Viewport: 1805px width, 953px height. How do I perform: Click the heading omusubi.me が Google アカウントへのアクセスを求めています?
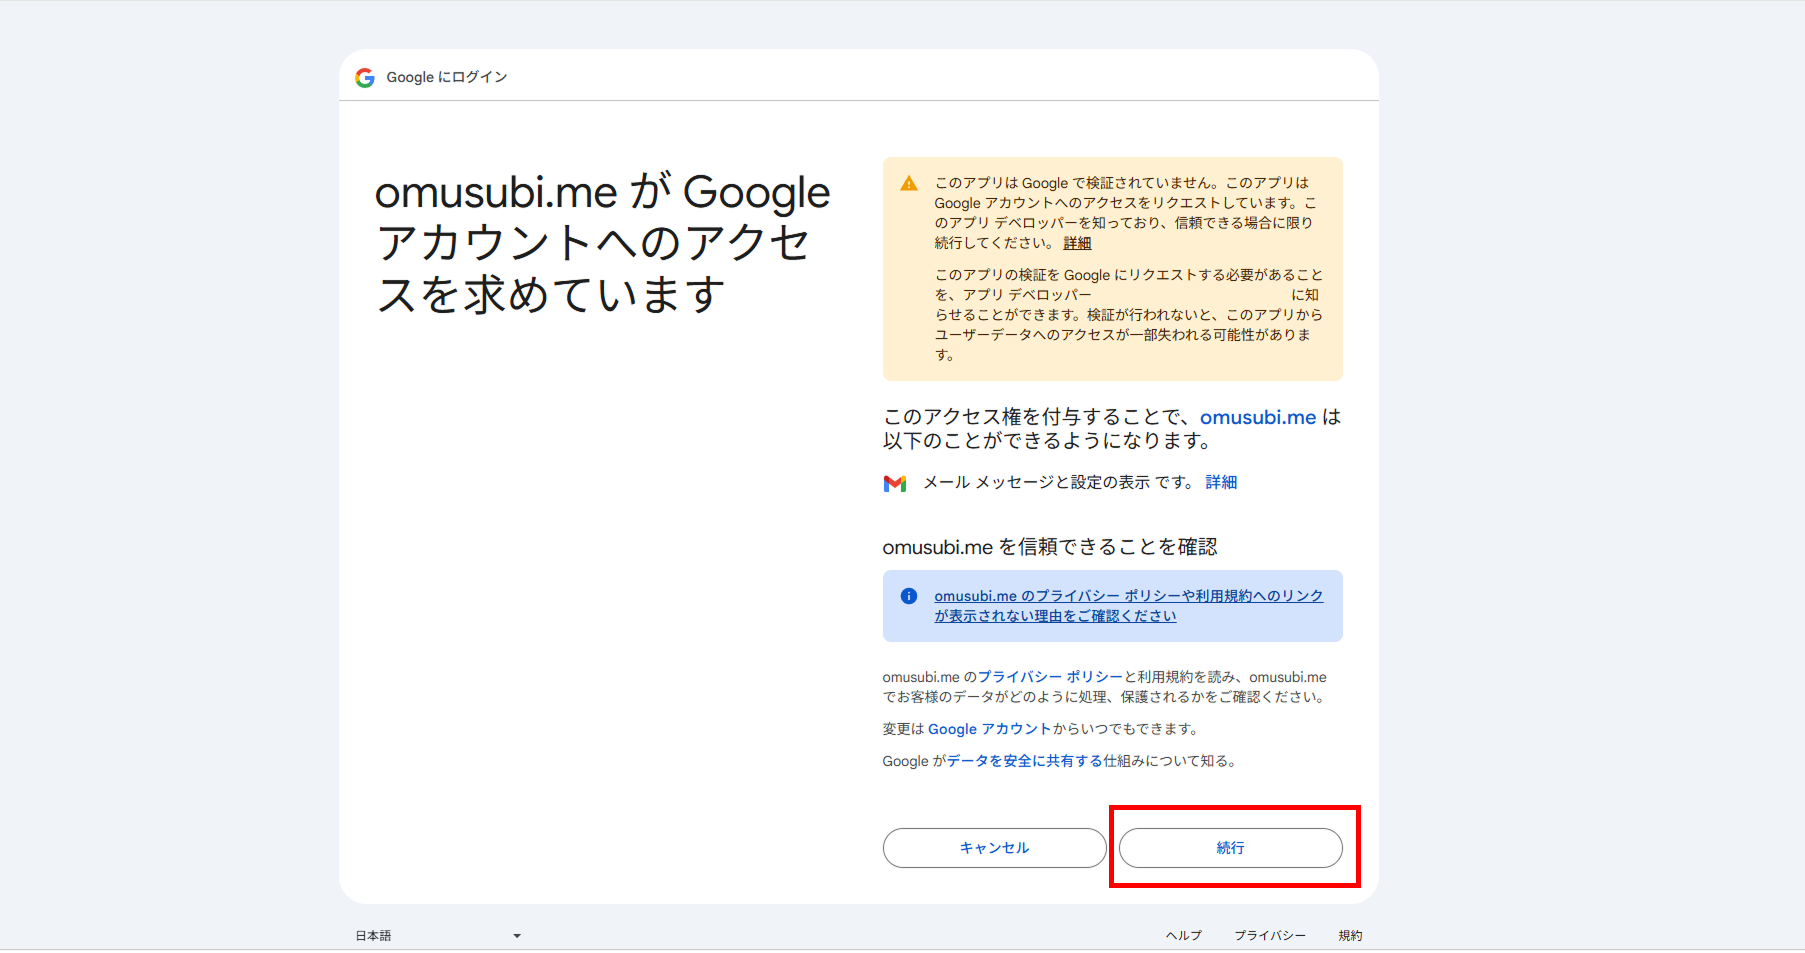602,243
